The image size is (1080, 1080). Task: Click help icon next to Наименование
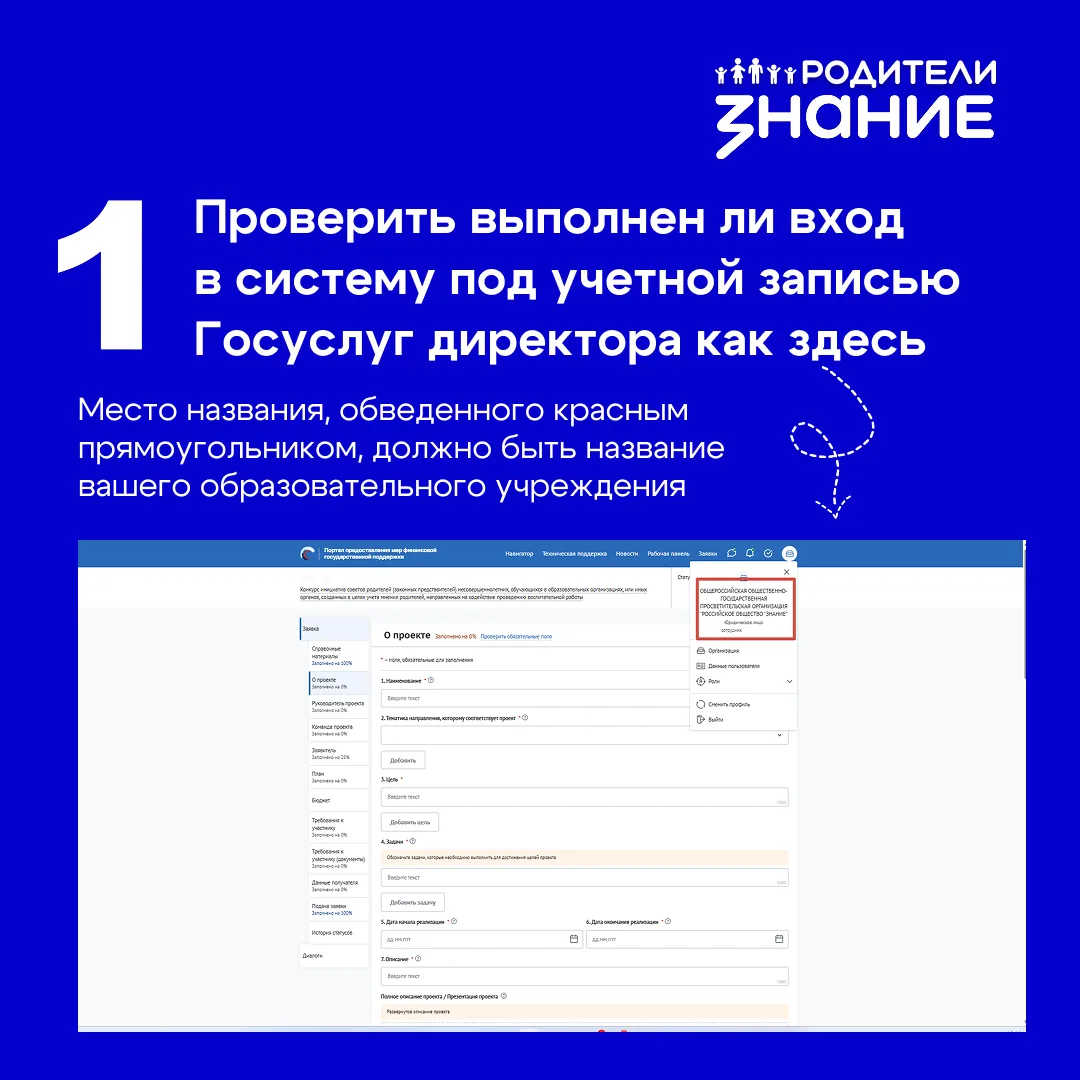pos(431,681)
